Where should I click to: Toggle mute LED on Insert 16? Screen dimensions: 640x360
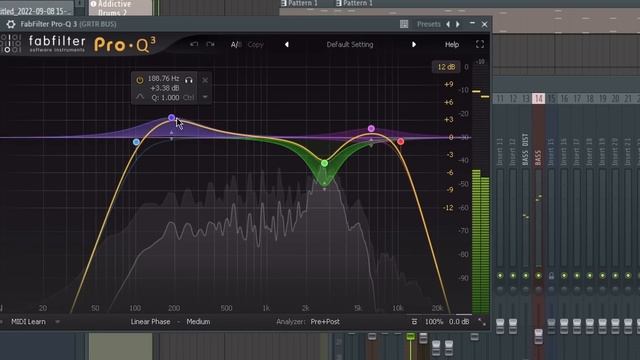pyautogui.click(x=564, y=276)
